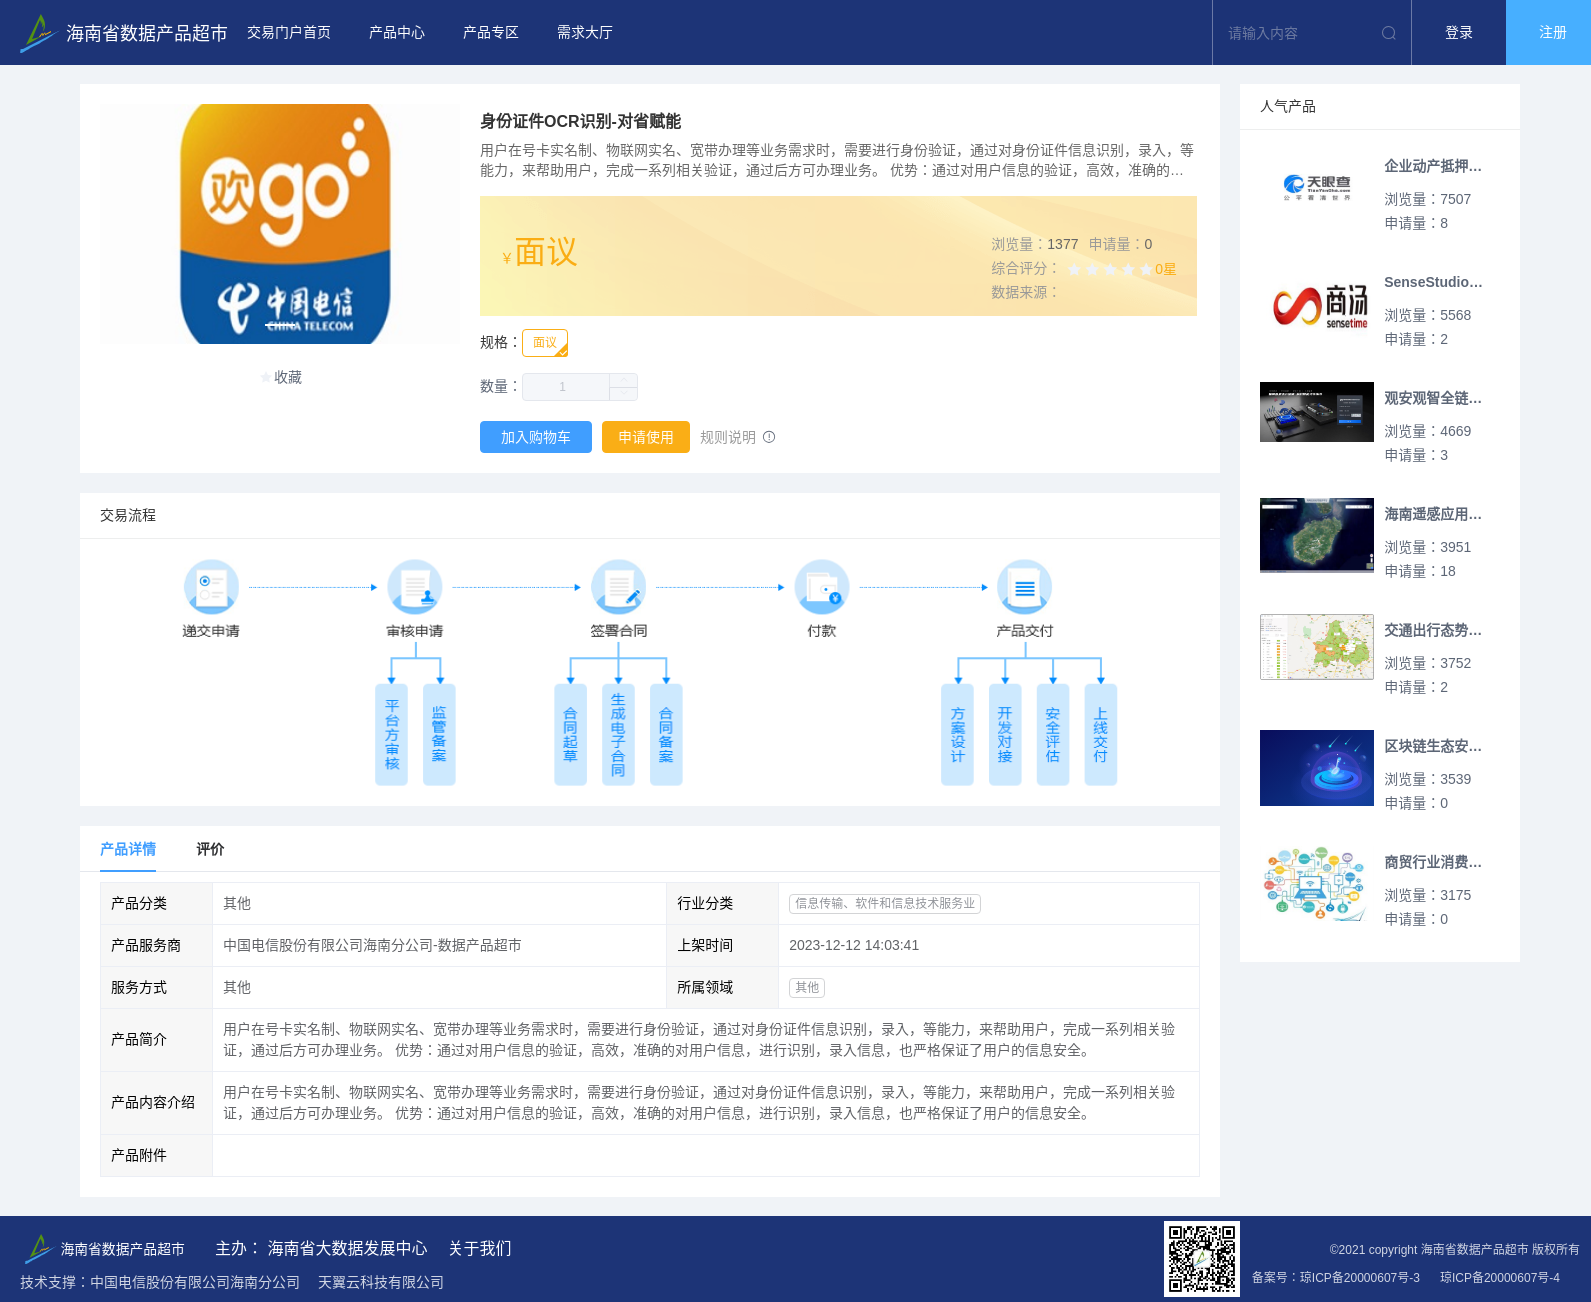Click the 其他 tag in 所属领域 row
This screenshot has height=1302, width=1591.
pyautogui.click(x=807, y=988)
